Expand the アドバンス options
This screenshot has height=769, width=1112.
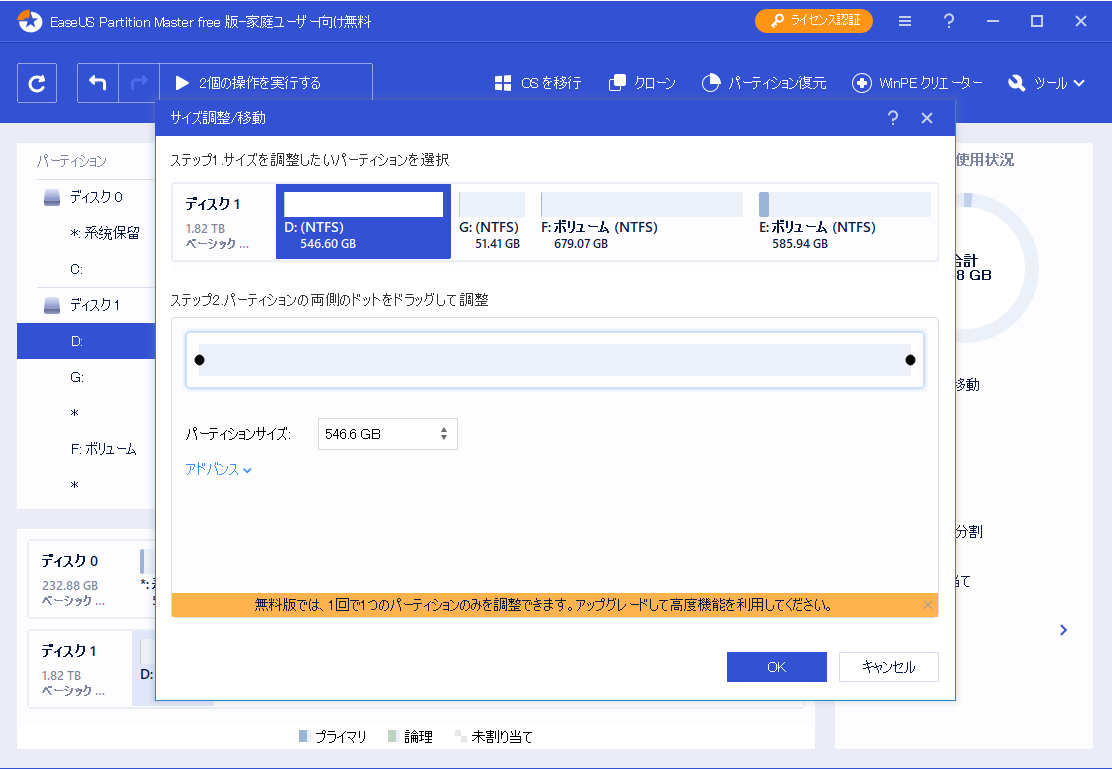218,470
